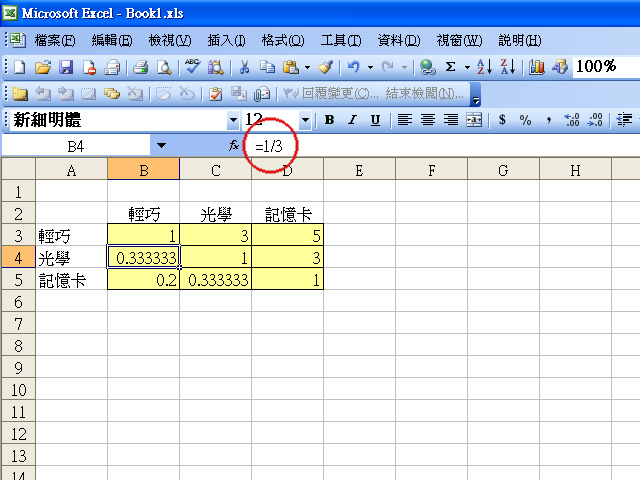The image size is (640, 480).
Task: Apply comma style
Action: (549, 120)
